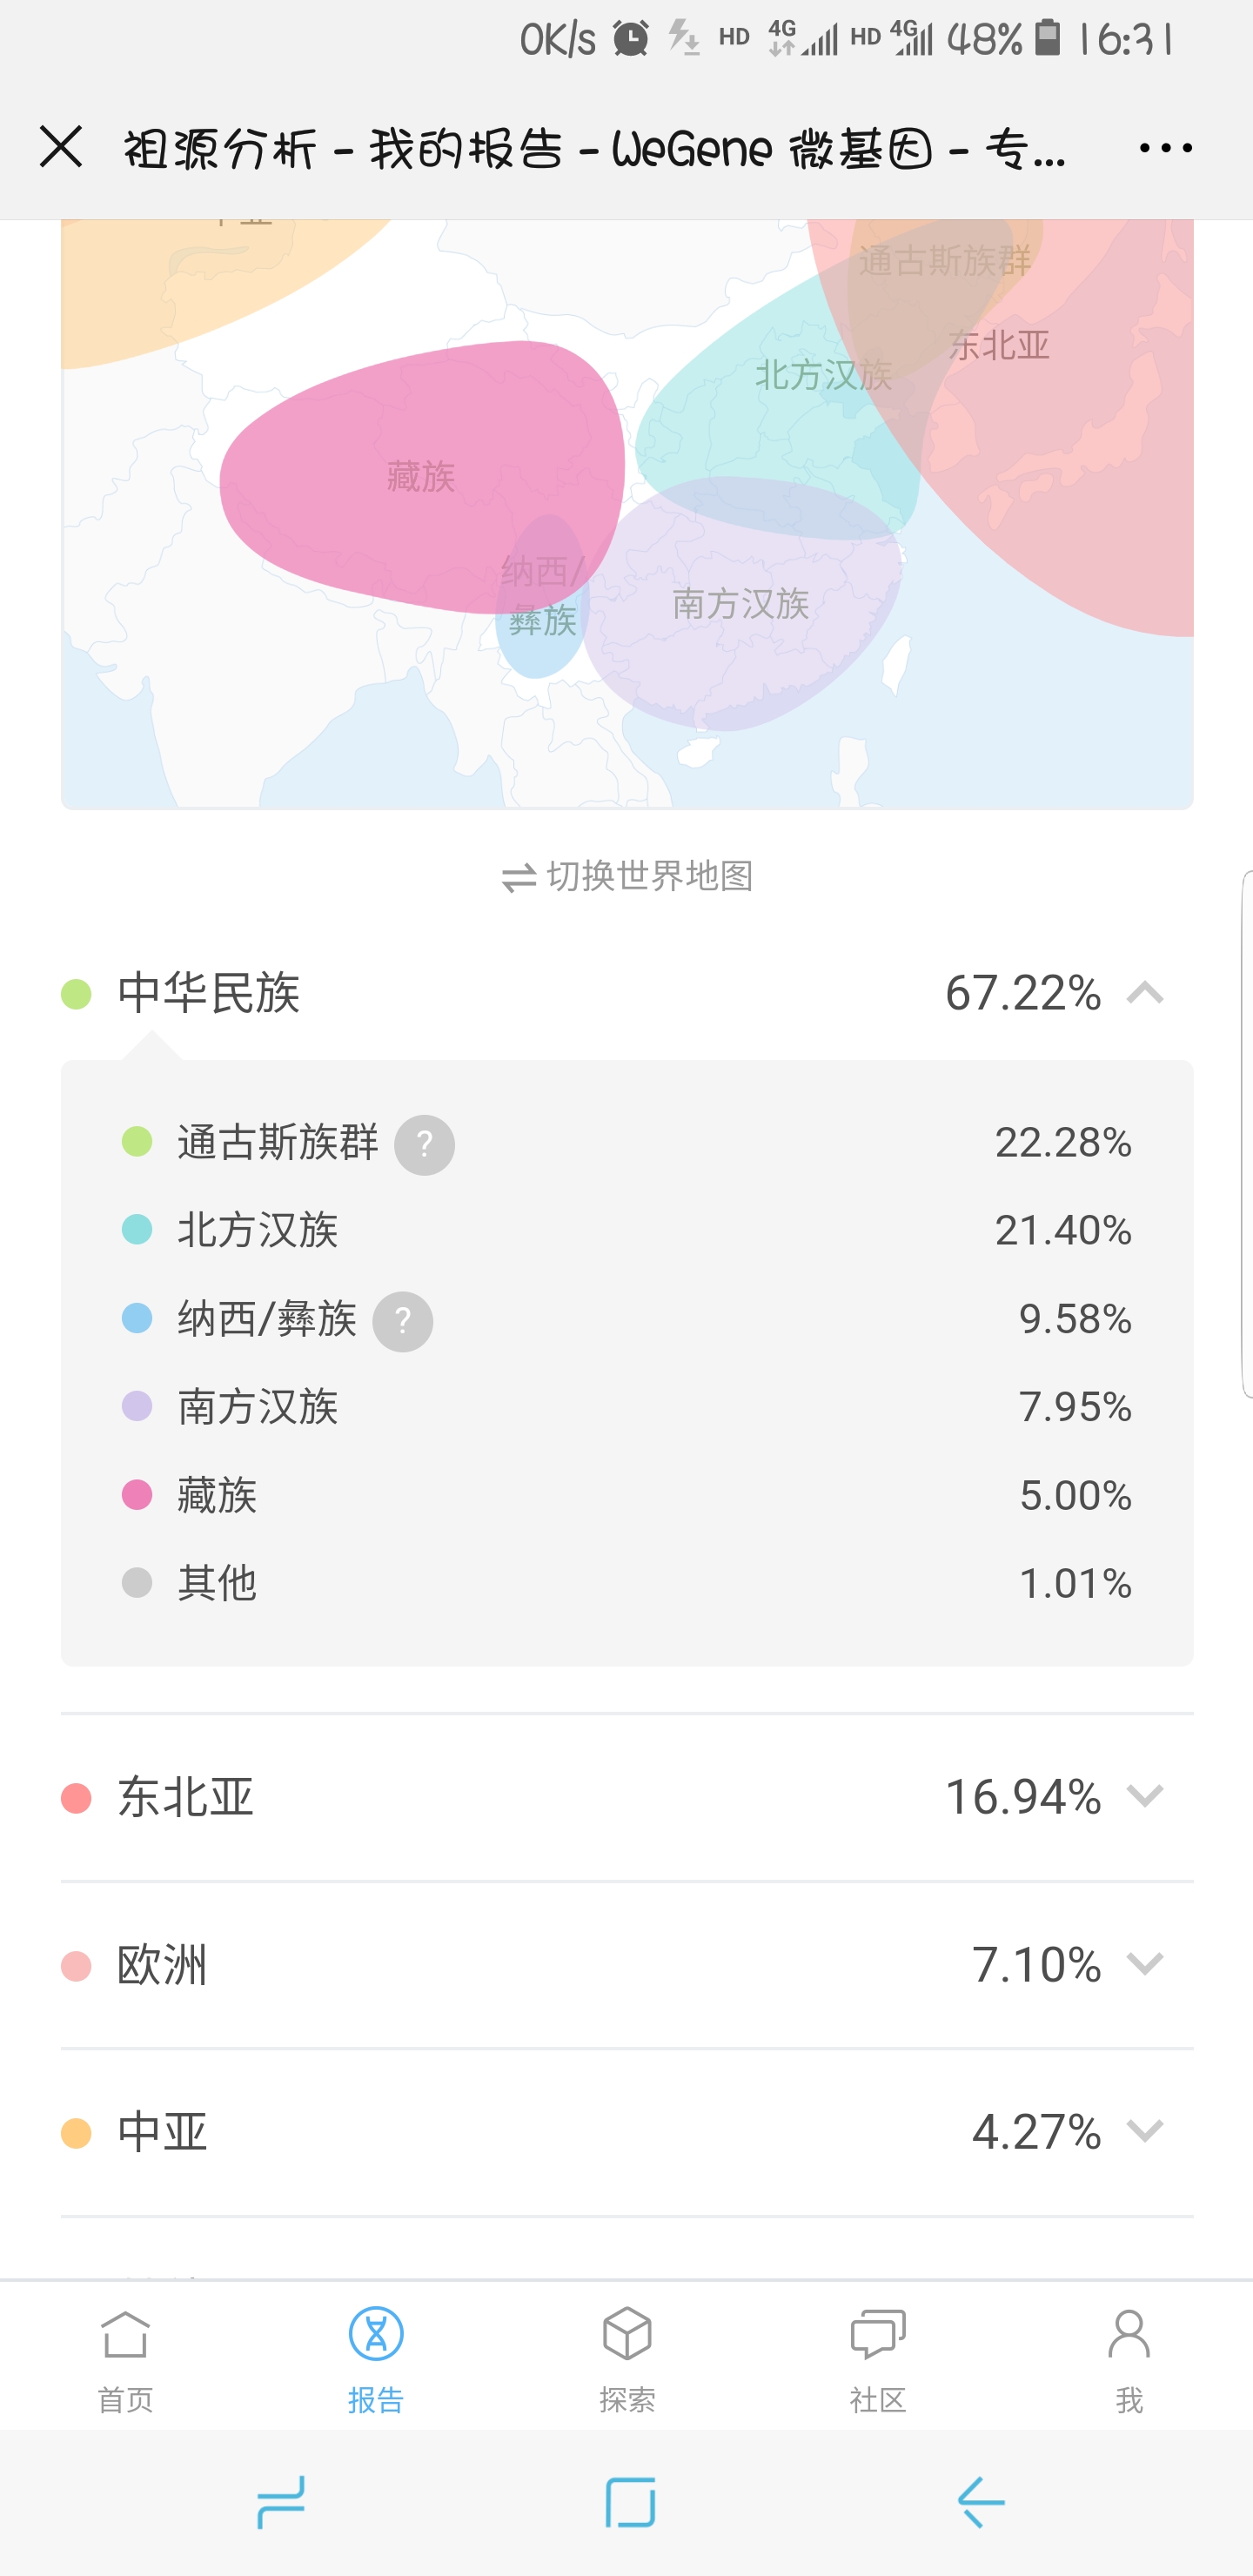Tap help icon beside 通古斯族群

tap(424, 1145)
